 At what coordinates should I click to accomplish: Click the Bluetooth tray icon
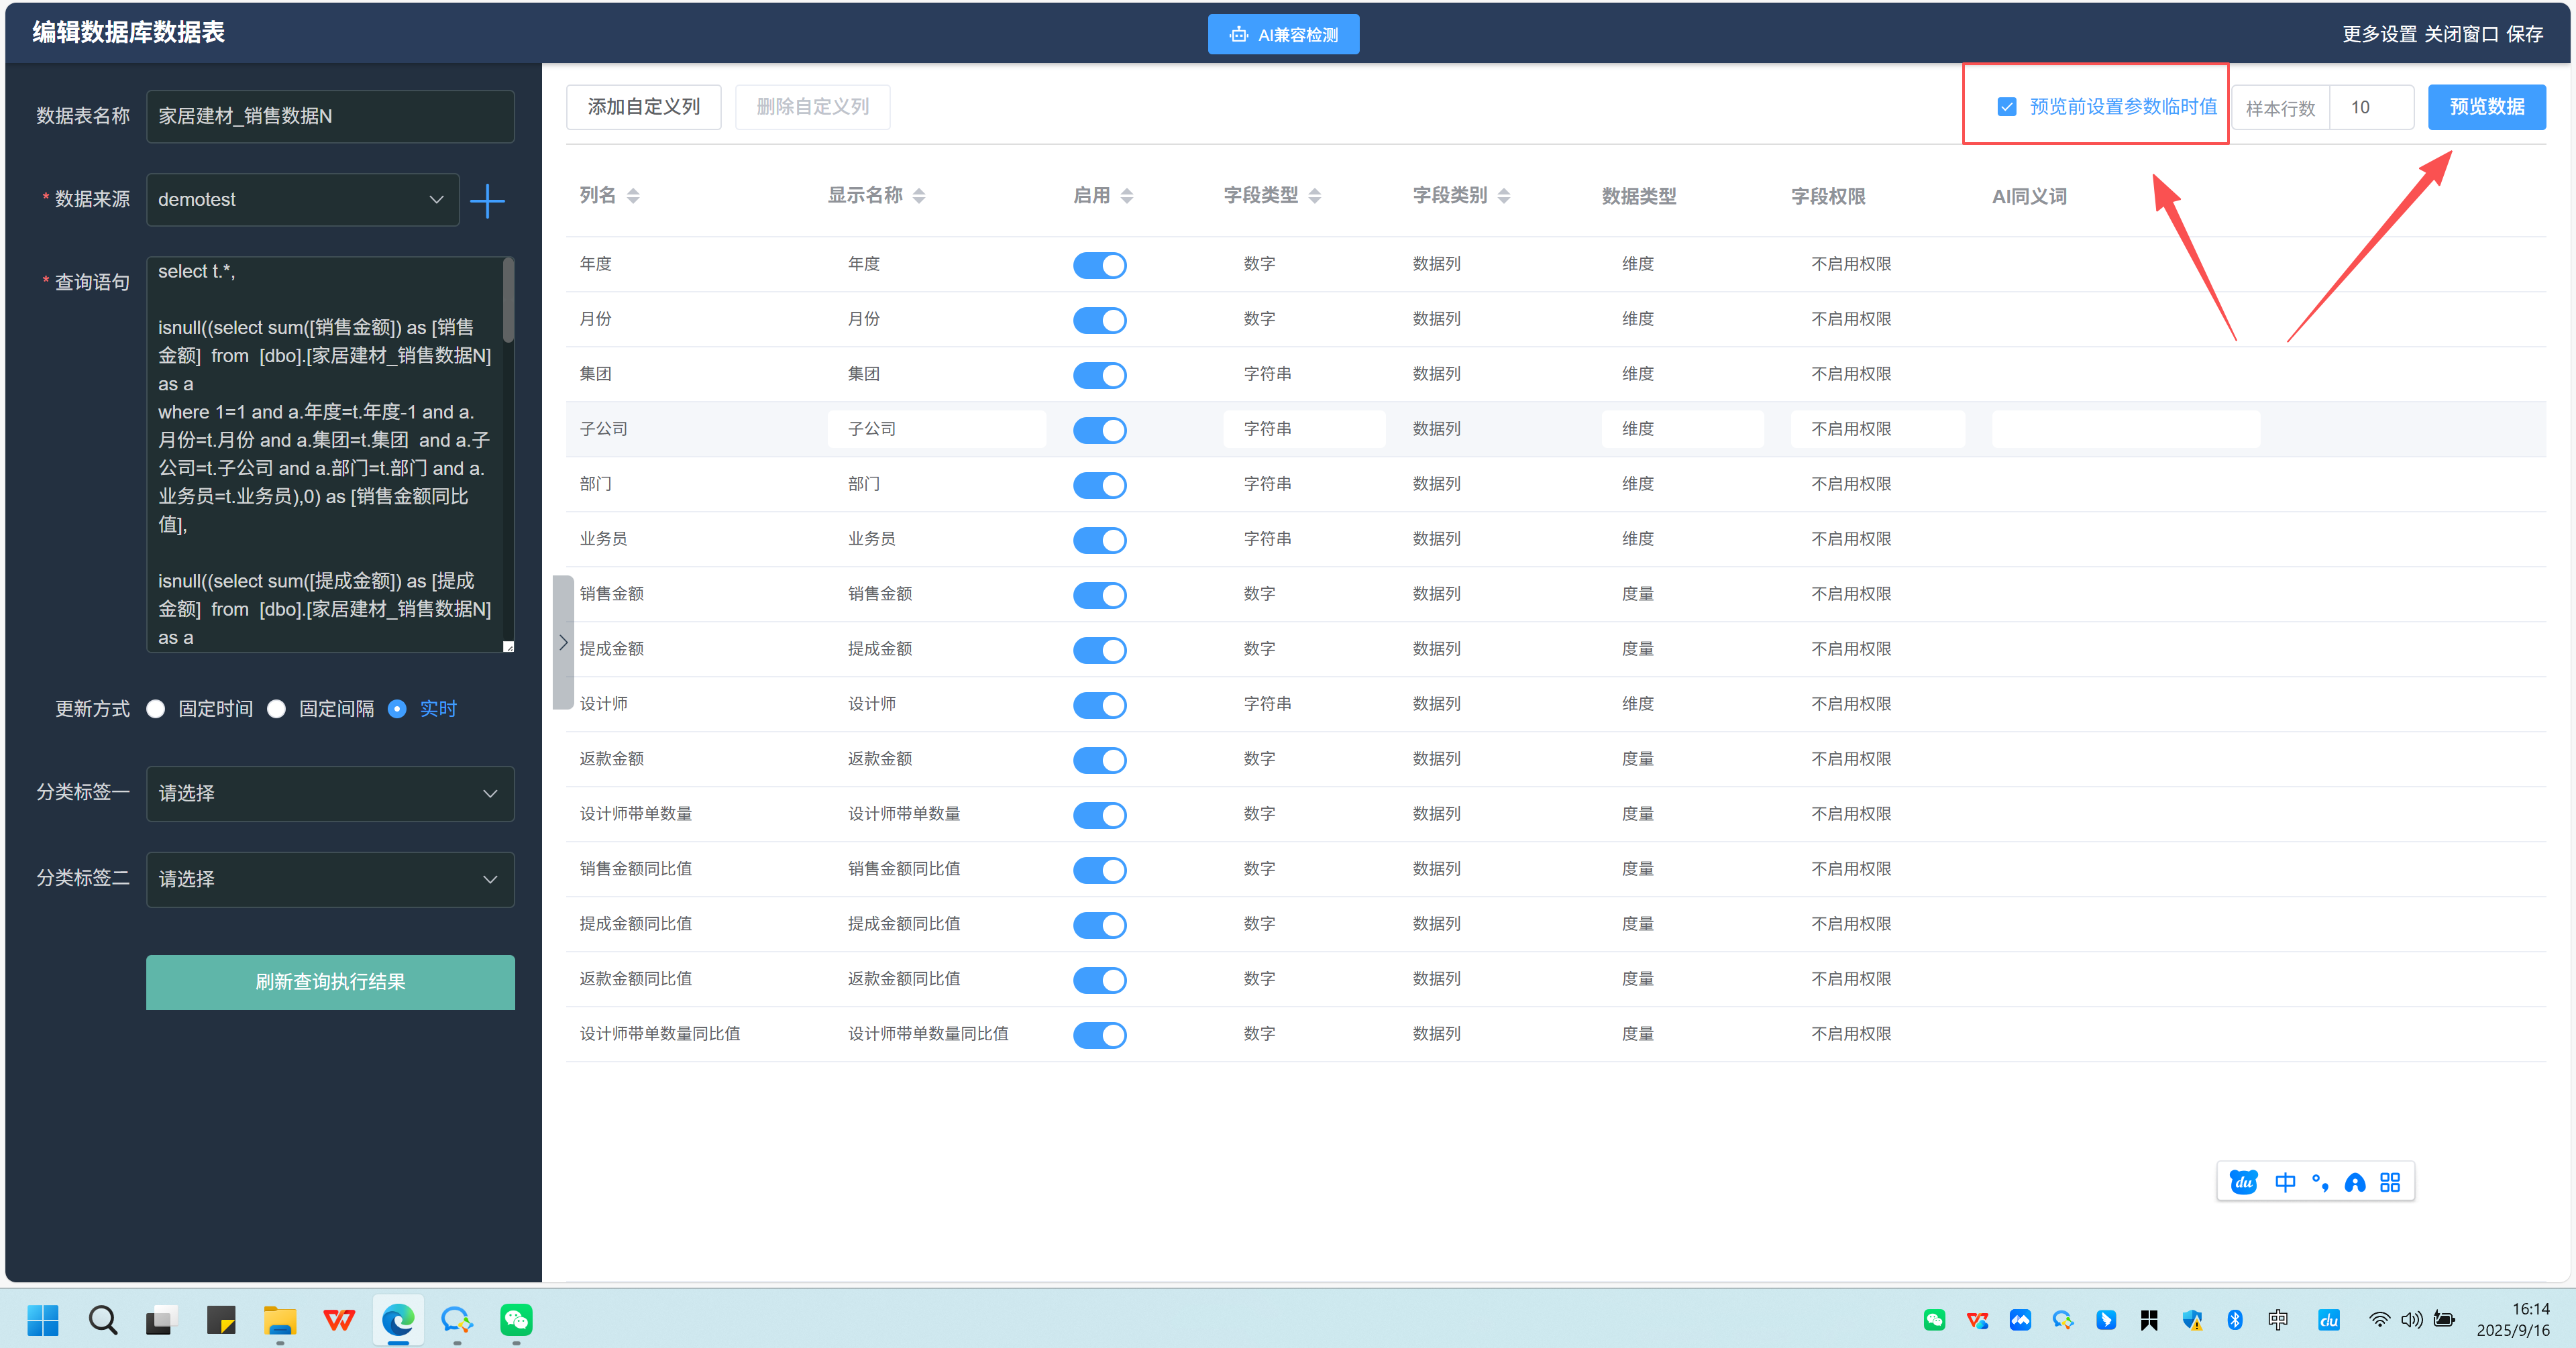[2235, 1320]
